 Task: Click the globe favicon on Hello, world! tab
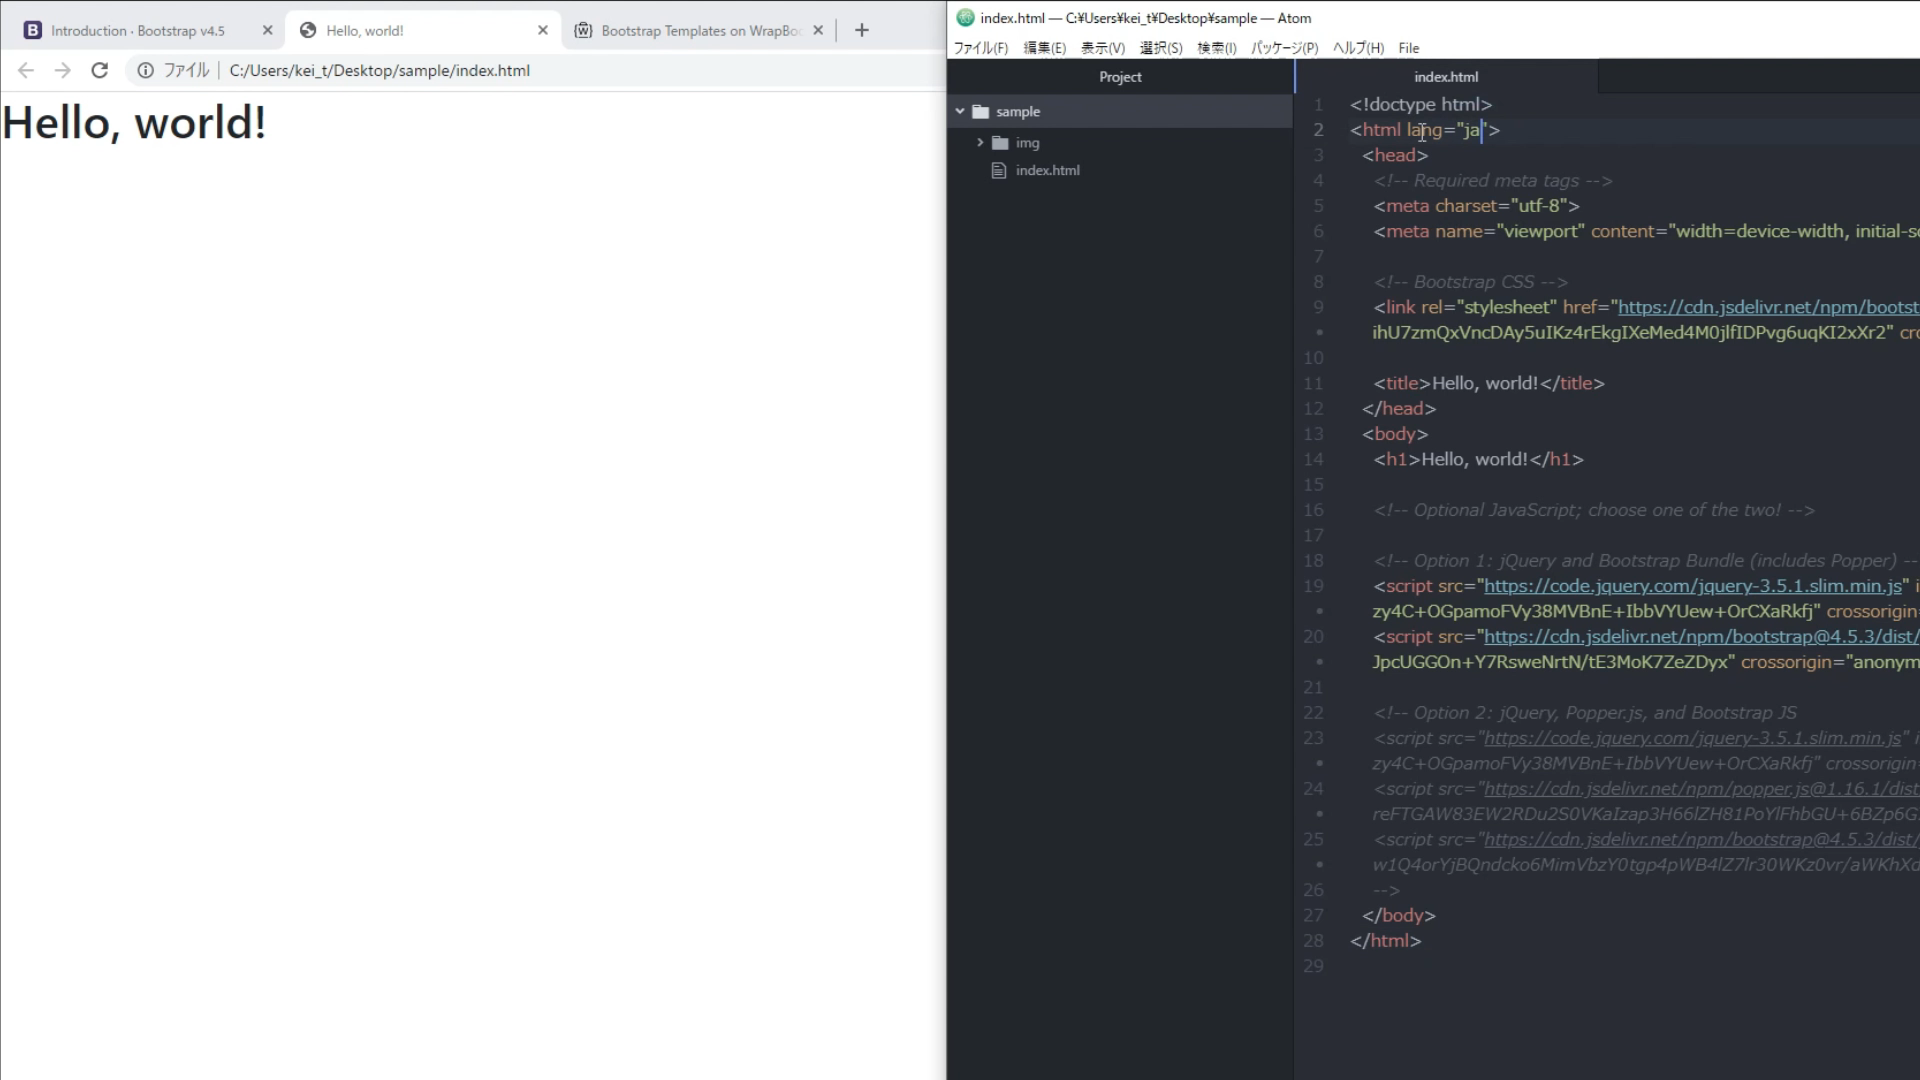(x=308, y=30)
